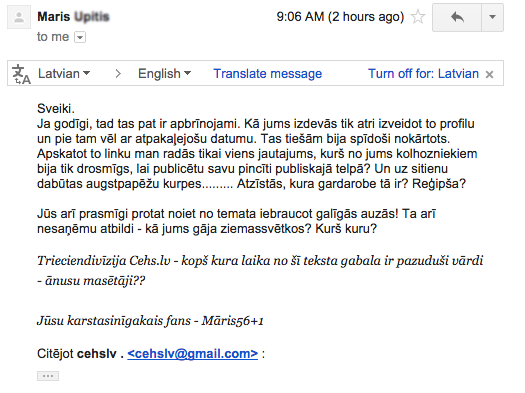Expand recipient details arrow next to "to me"
The height and width of the screenshot is (393, 525).
tap(80, 37)
